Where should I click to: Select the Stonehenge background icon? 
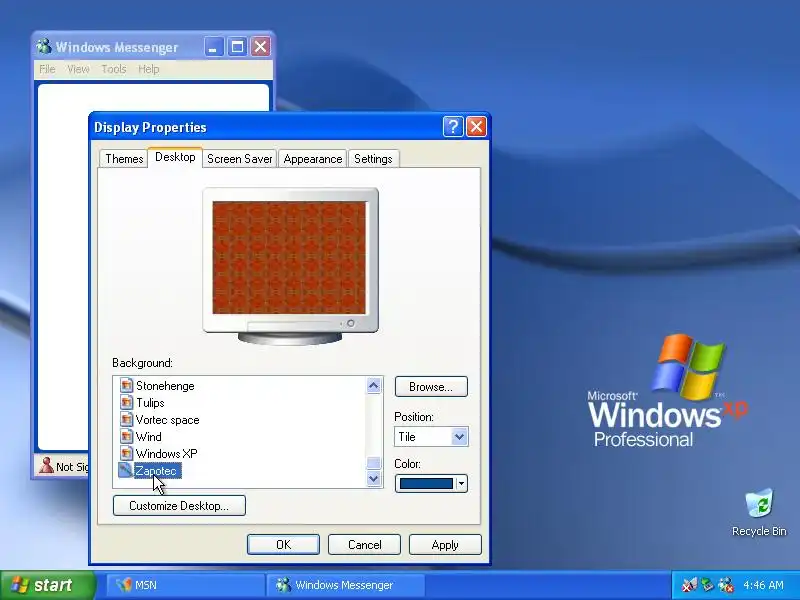click(126, 385)
